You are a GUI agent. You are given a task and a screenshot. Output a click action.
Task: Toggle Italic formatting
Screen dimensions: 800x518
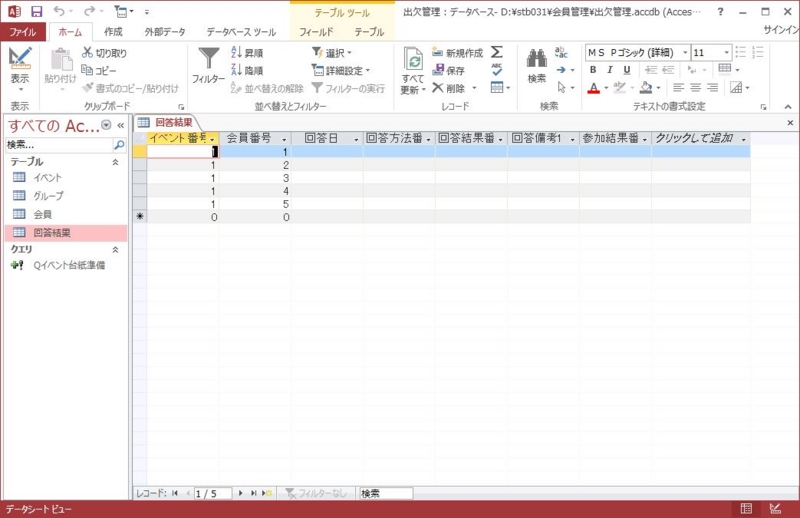[x=610, y=69]
